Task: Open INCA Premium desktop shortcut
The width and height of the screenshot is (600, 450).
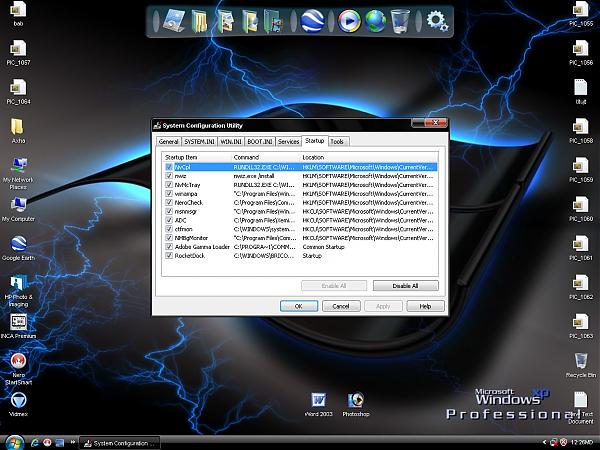Action: [18, 326]
